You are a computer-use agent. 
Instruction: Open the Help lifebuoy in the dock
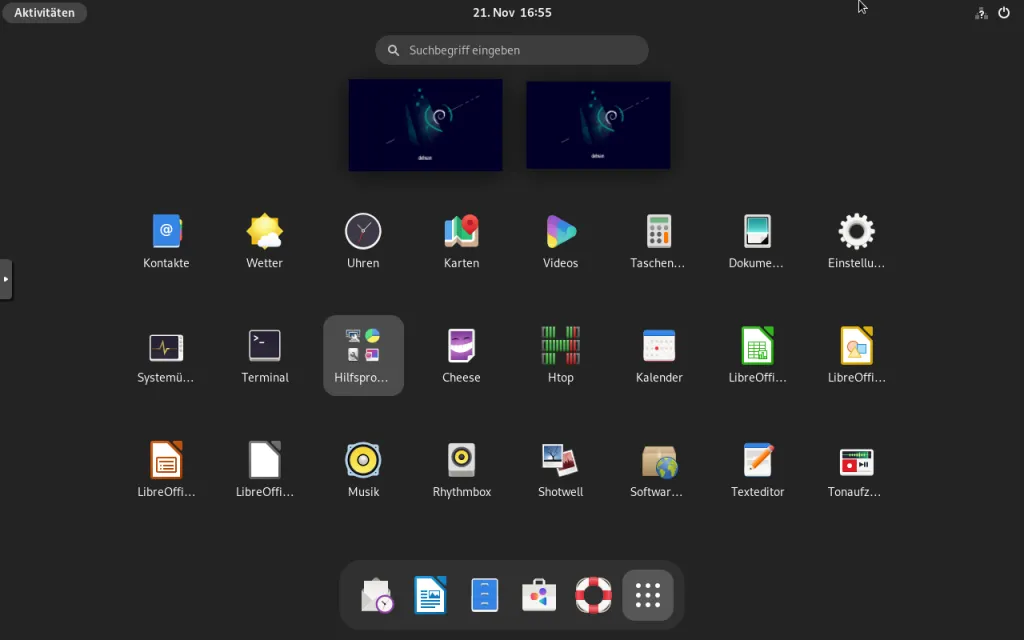(x=593, y=595)
